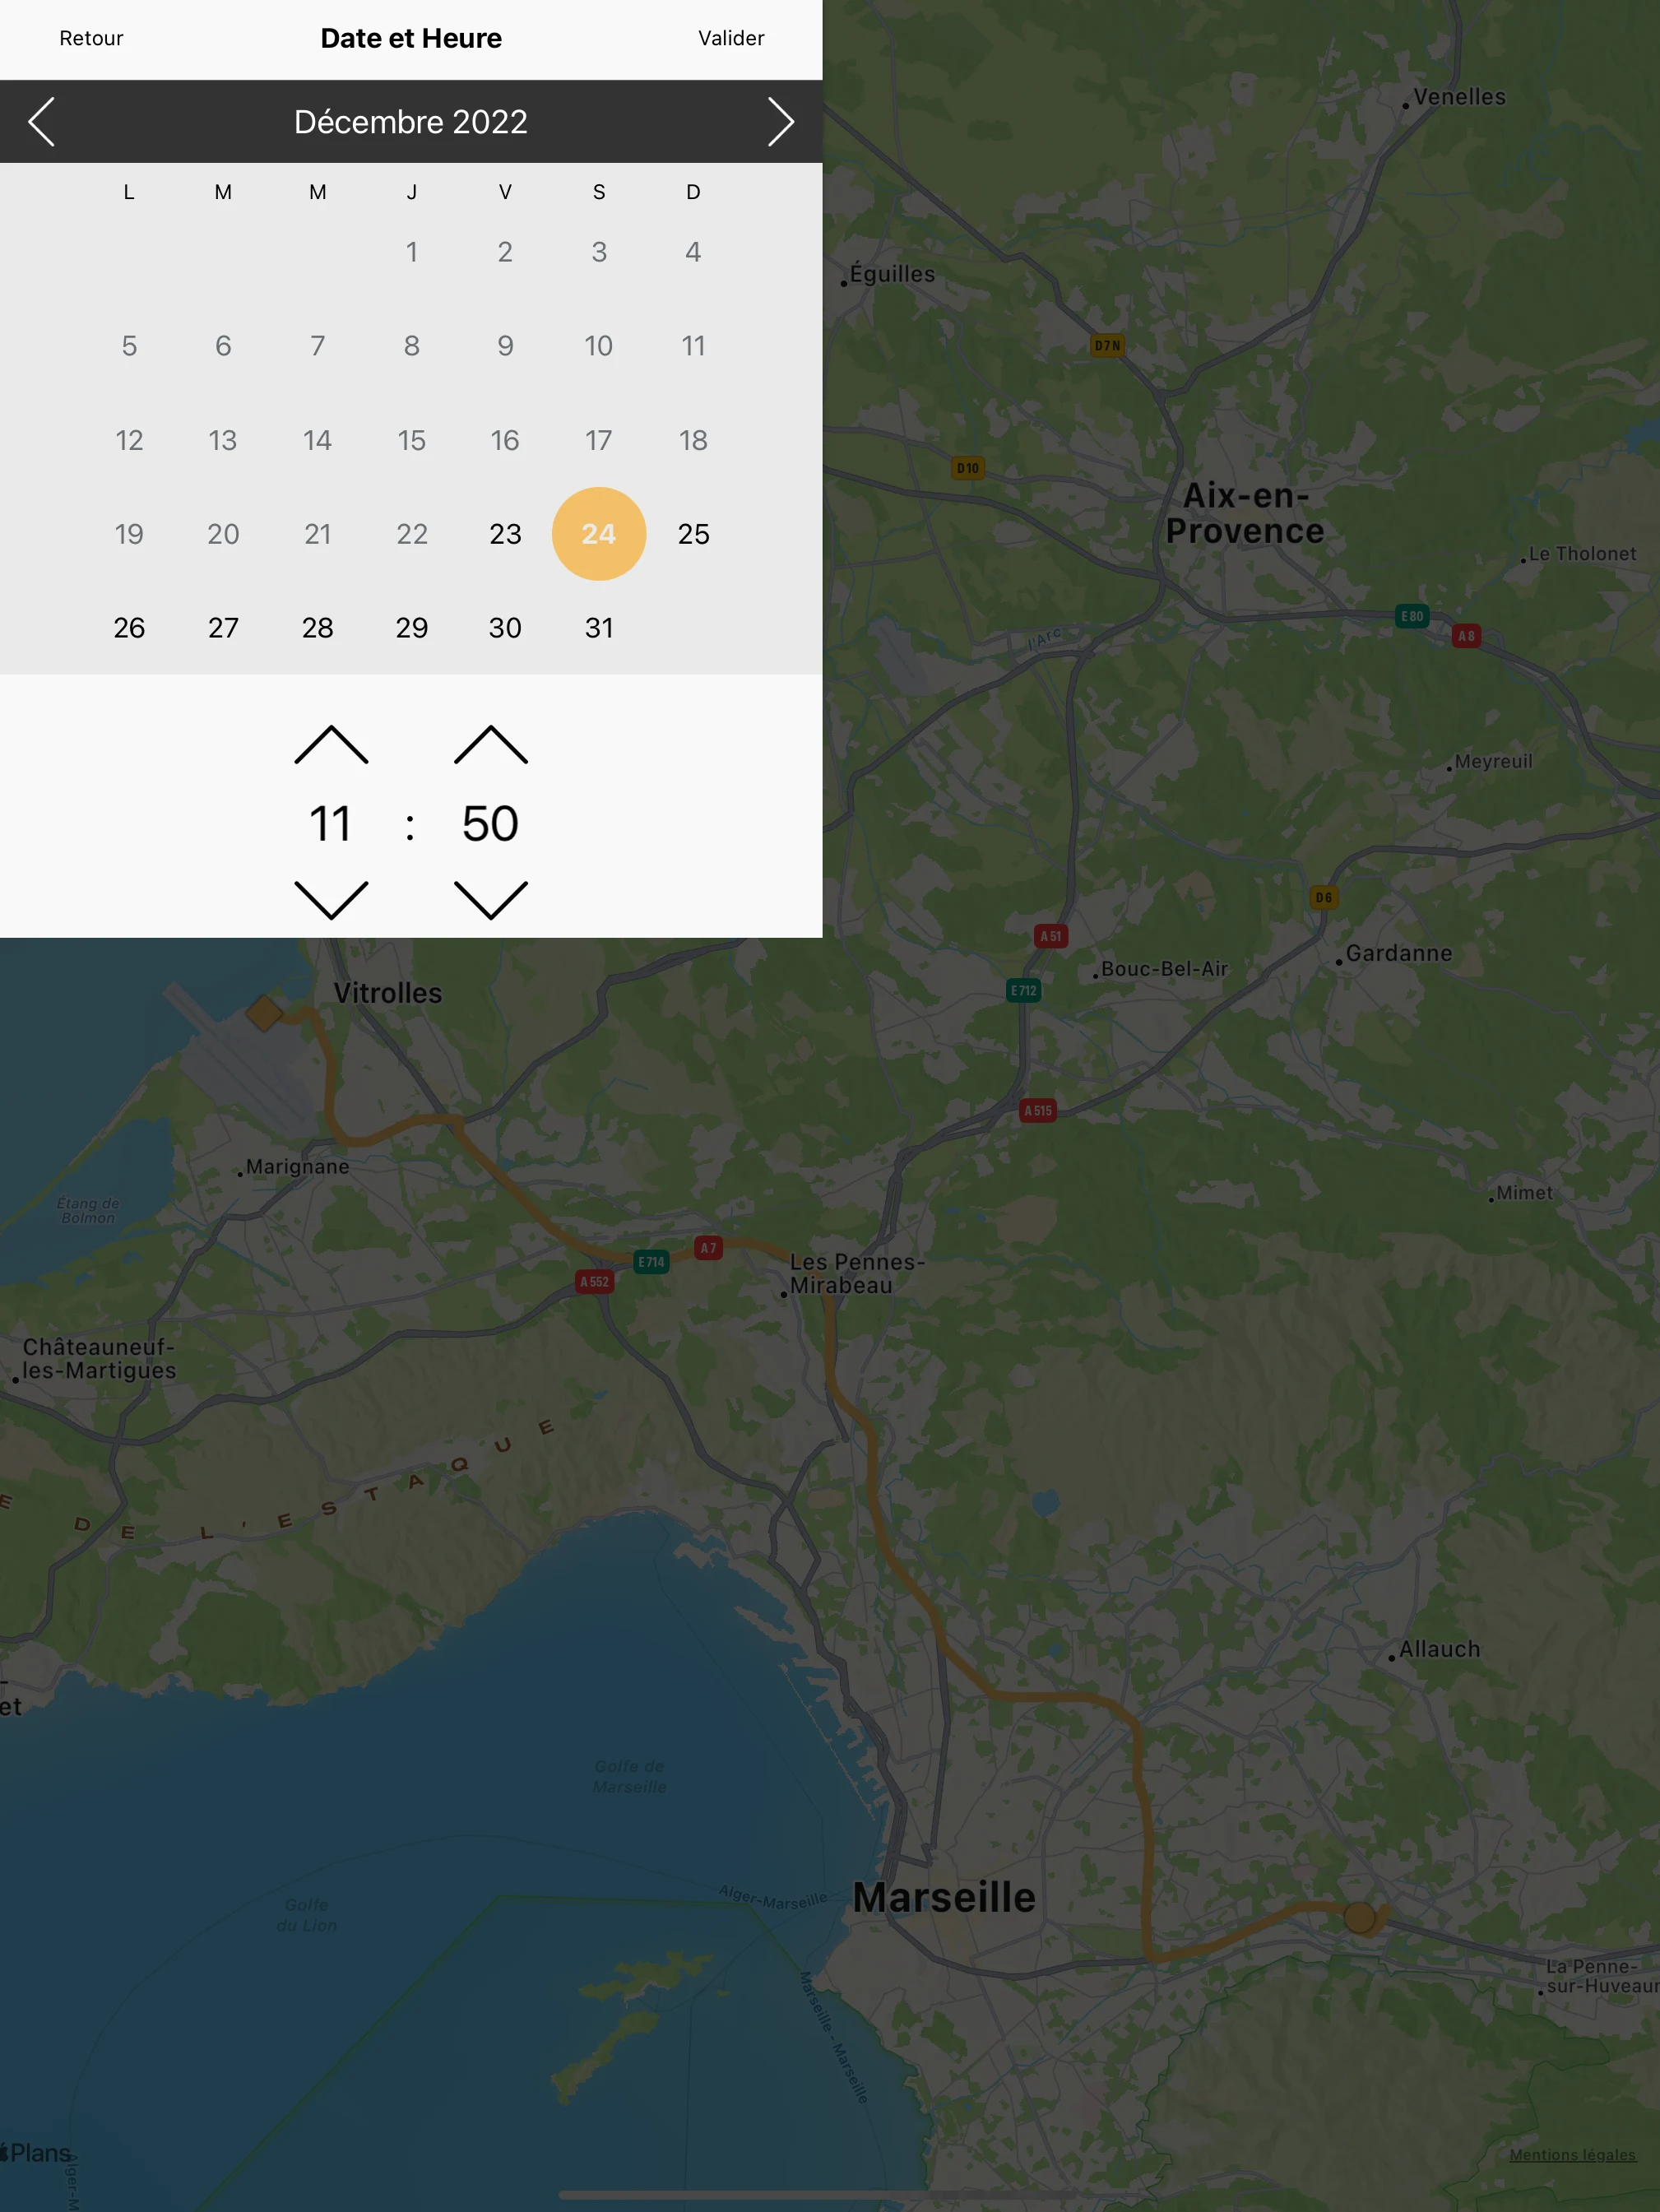
Task: Click the Aix-en-Provence map label
Action: 1245,513
